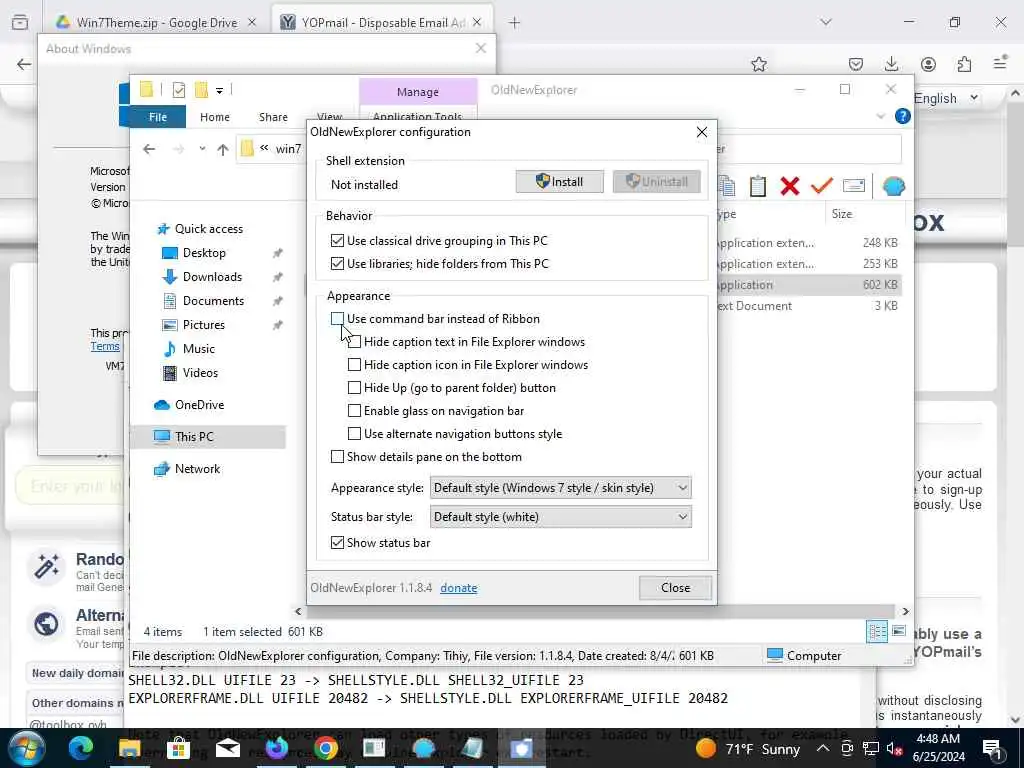Screen dimensions: 1024x768
Task: Open Status bar style dropdown
Action: [x=560, y=517]
